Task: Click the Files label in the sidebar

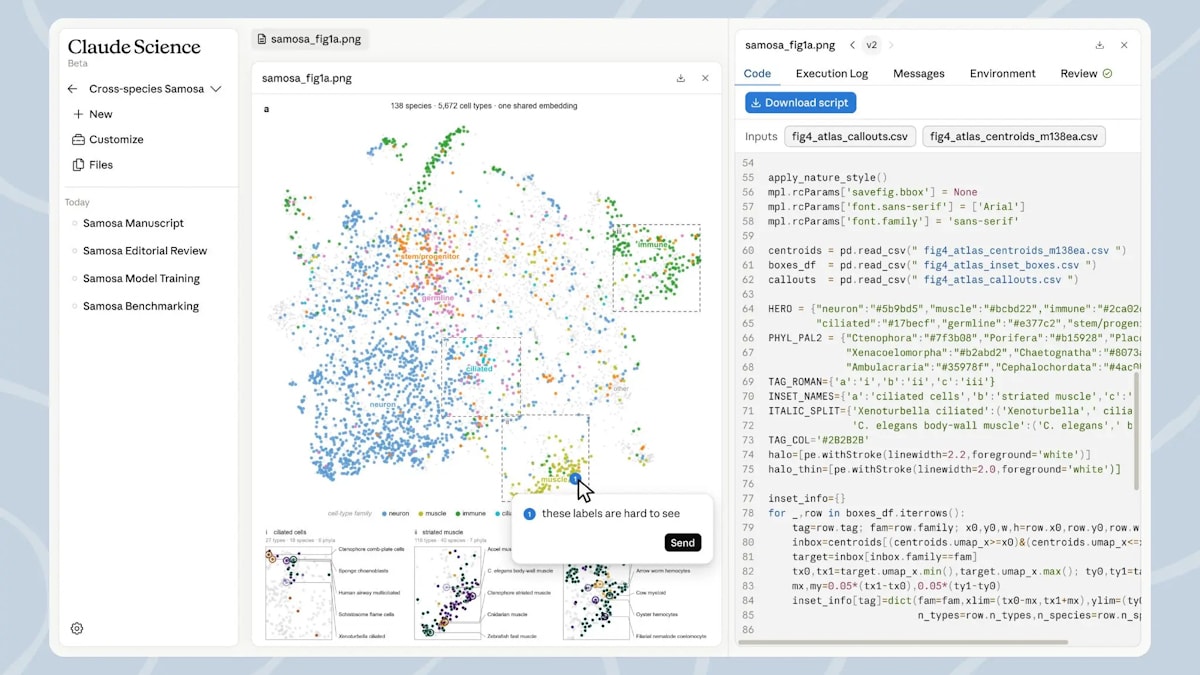Action: pyautogui.click(x=101, y=165)
